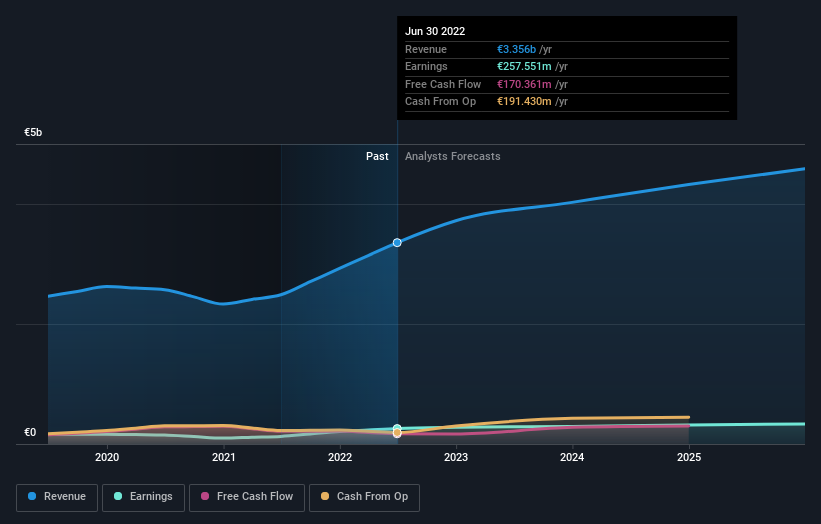The width and height of the screenshot is (821, 524).
Task: Click the Cash From Op tooltip label
Action: point(440,102)
